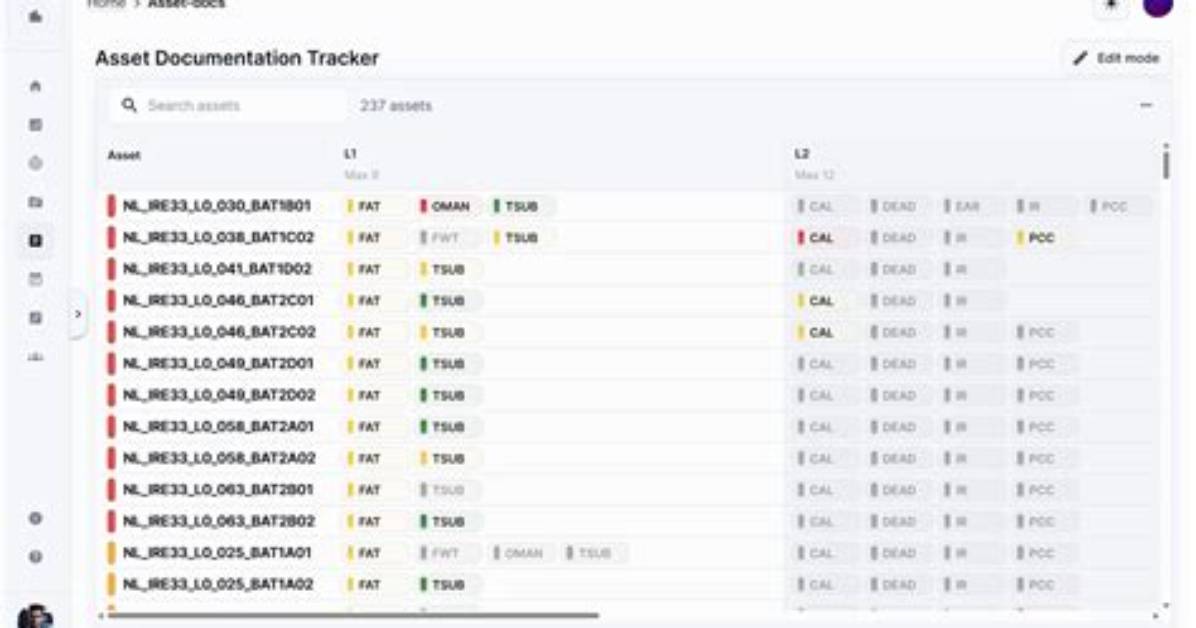1196x628 pixels.
Task: Open the help icon in lower sidebar
Action: coord(35,556)
